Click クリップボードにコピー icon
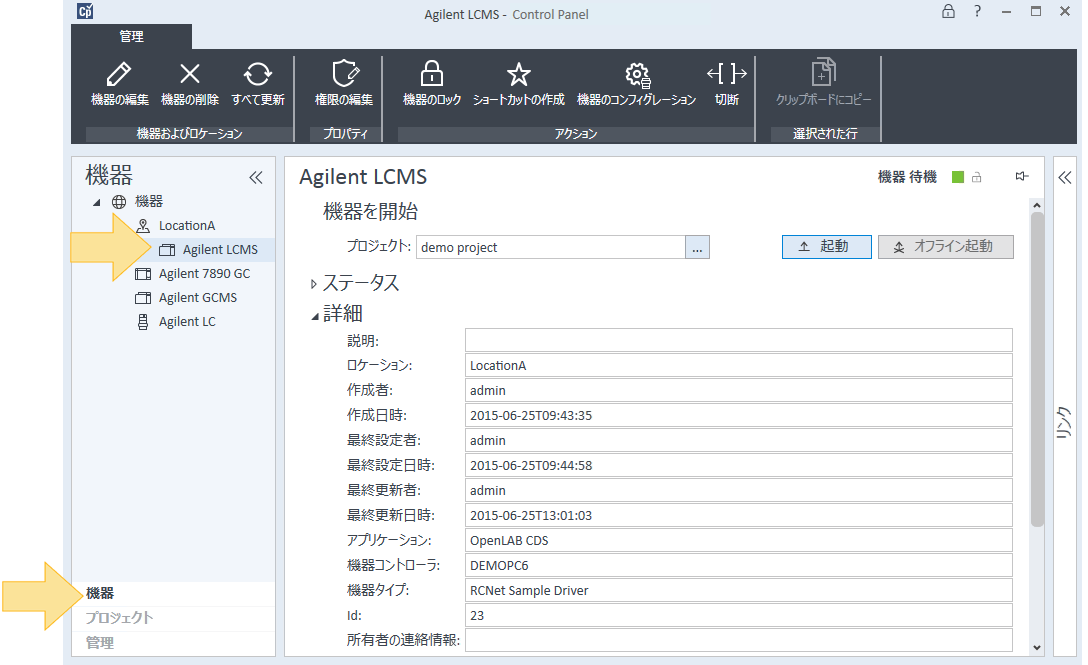The image size is (1088, 665). 824,72
